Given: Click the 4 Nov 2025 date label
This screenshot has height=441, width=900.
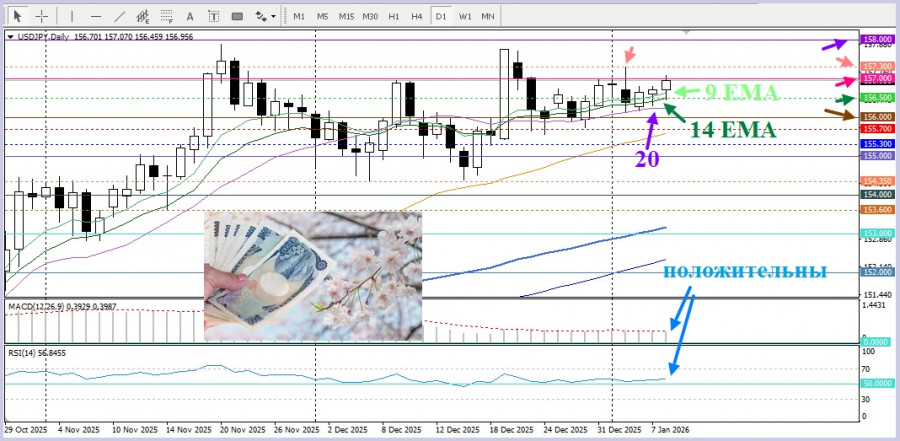Looking at the screenshot, I should [80, 430].
